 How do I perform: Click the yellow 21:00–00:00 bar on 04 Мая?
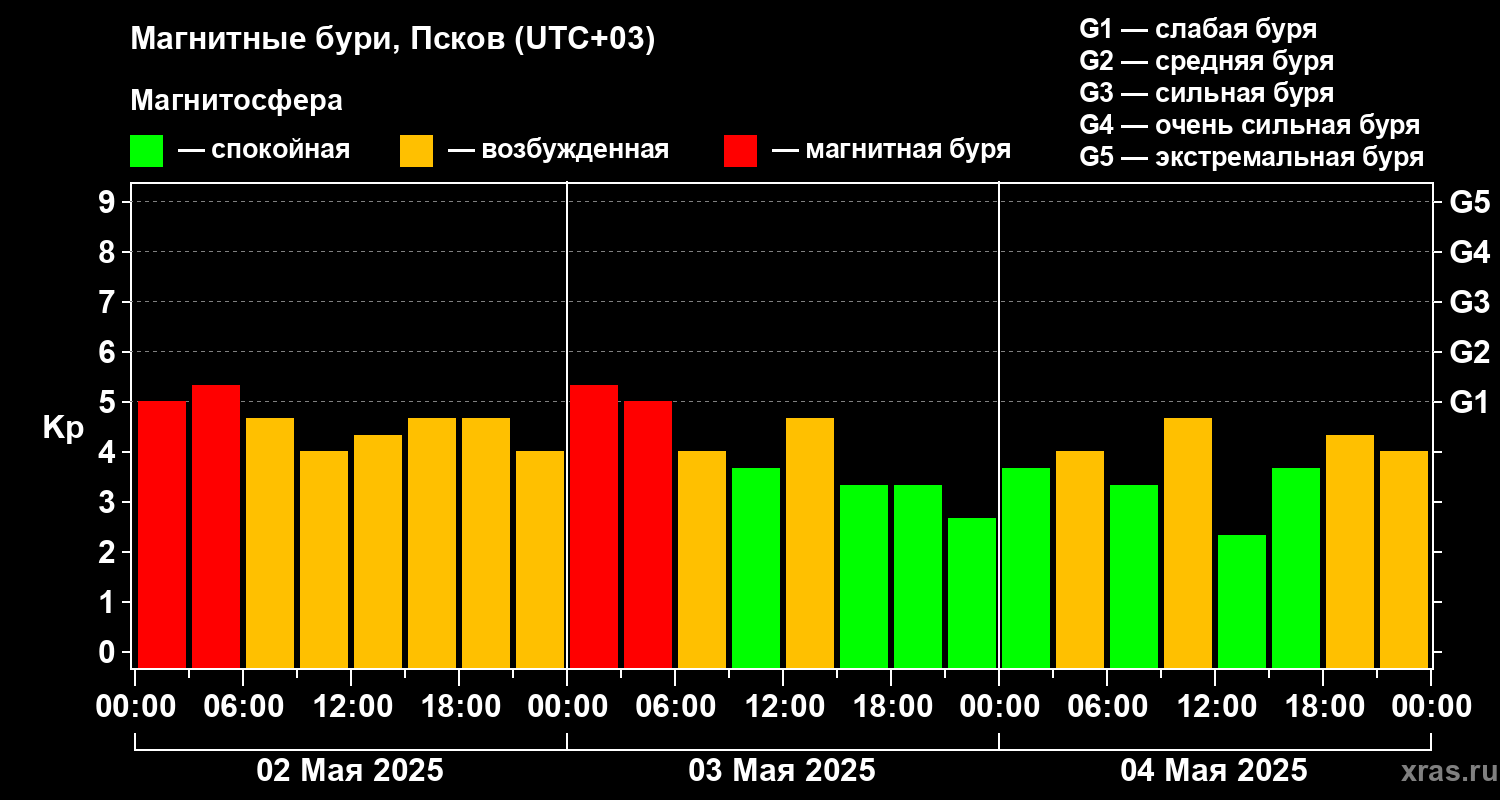1404,559
